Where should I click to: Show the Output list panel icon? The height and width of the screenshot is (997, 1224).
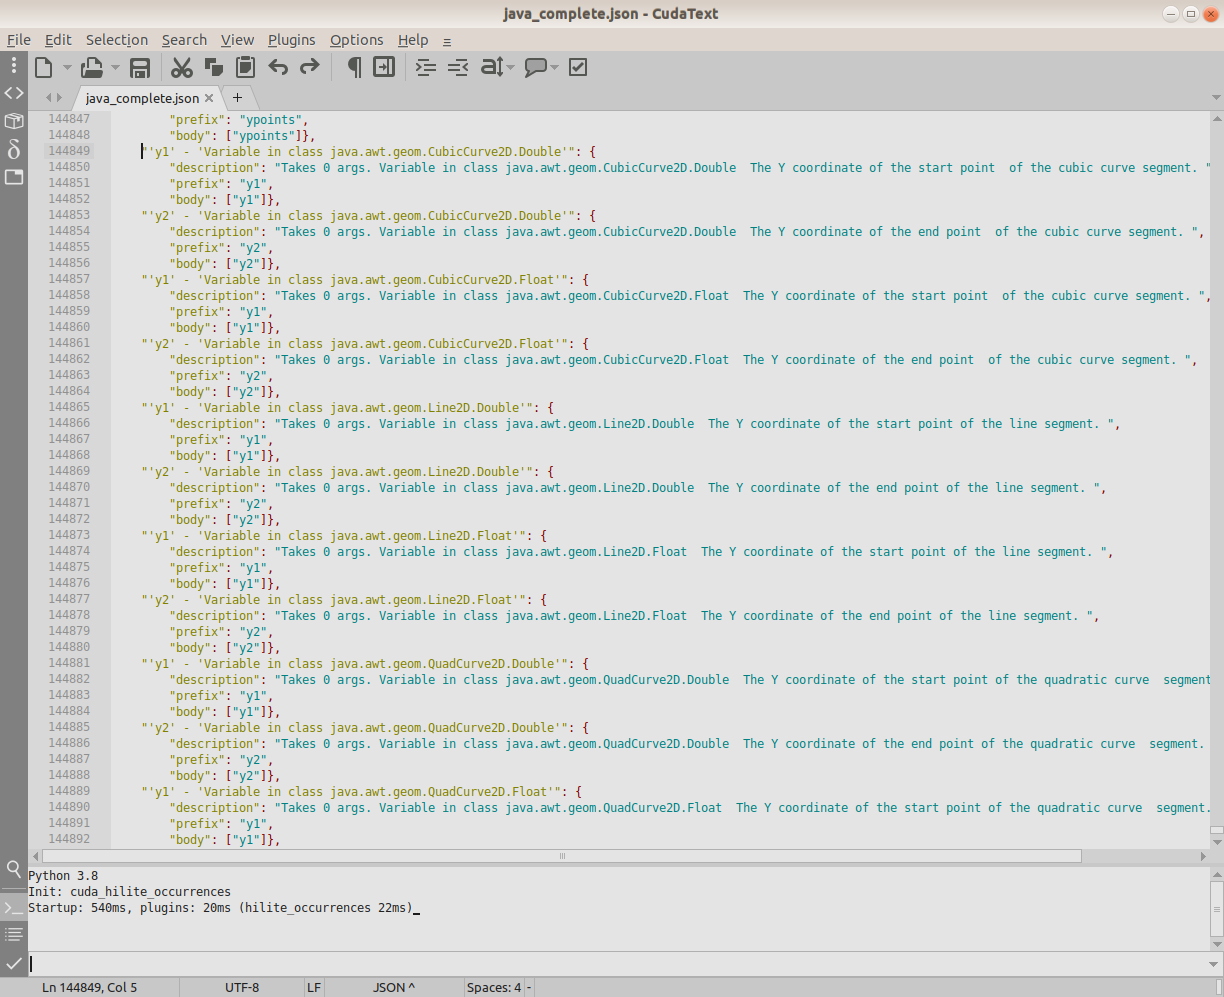pyautogui.click(x=13, y=934)
